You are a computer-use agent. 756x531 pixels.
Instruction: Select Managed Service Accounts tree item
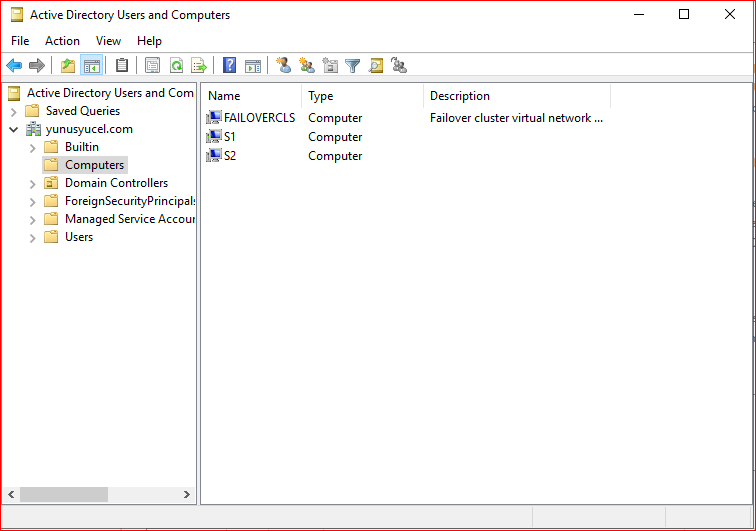click(130, 219)
